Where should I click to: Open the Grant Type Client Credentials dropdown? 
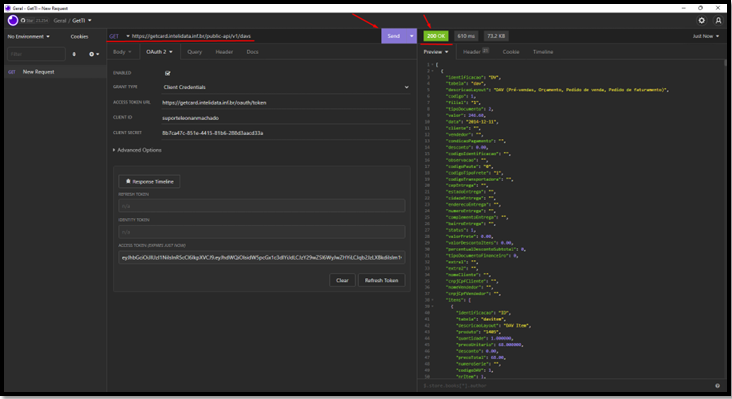286,87
